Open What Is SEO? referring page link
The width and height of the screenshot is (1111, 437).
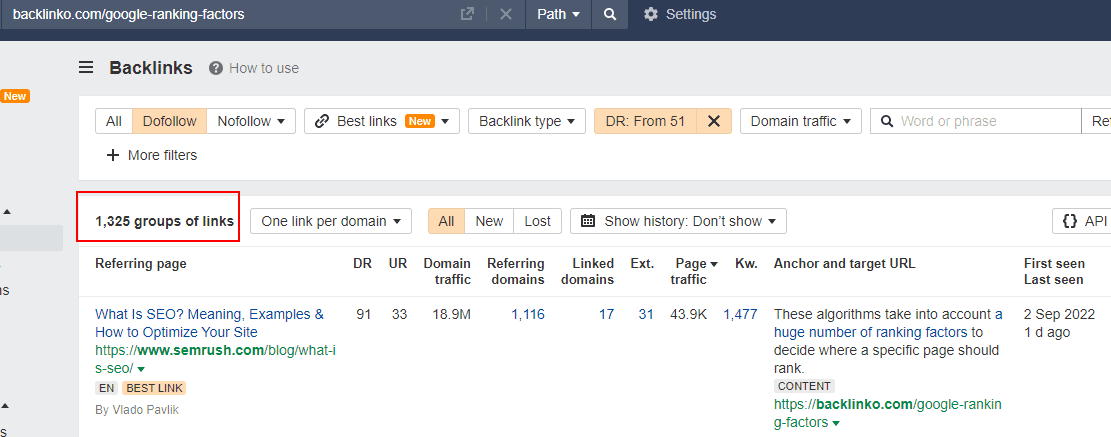[x=210, y=323]
